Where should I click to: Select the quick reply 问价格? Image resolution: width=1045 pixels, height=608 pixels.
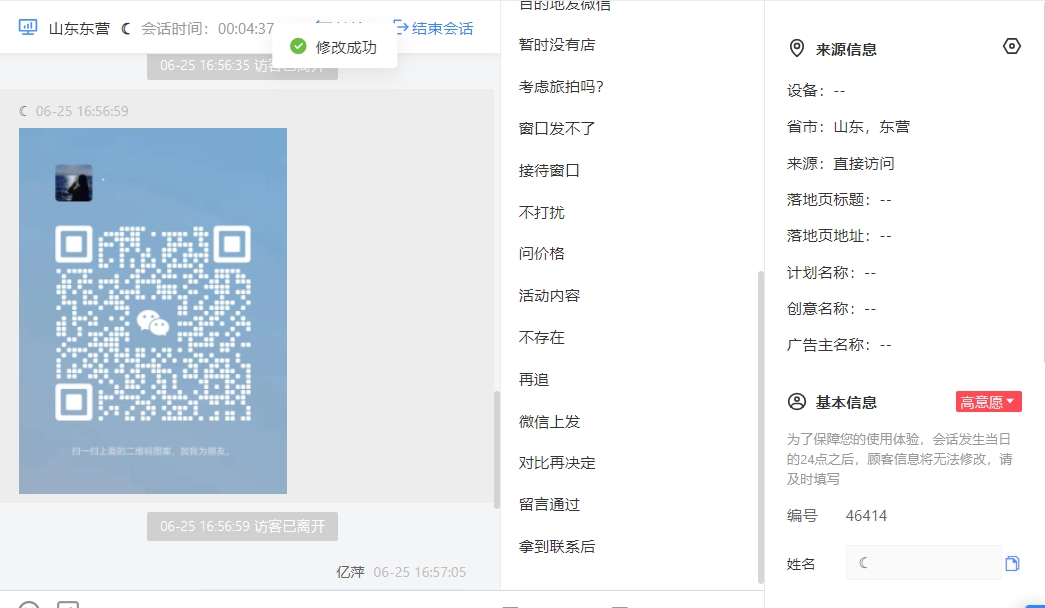point(542,254)
